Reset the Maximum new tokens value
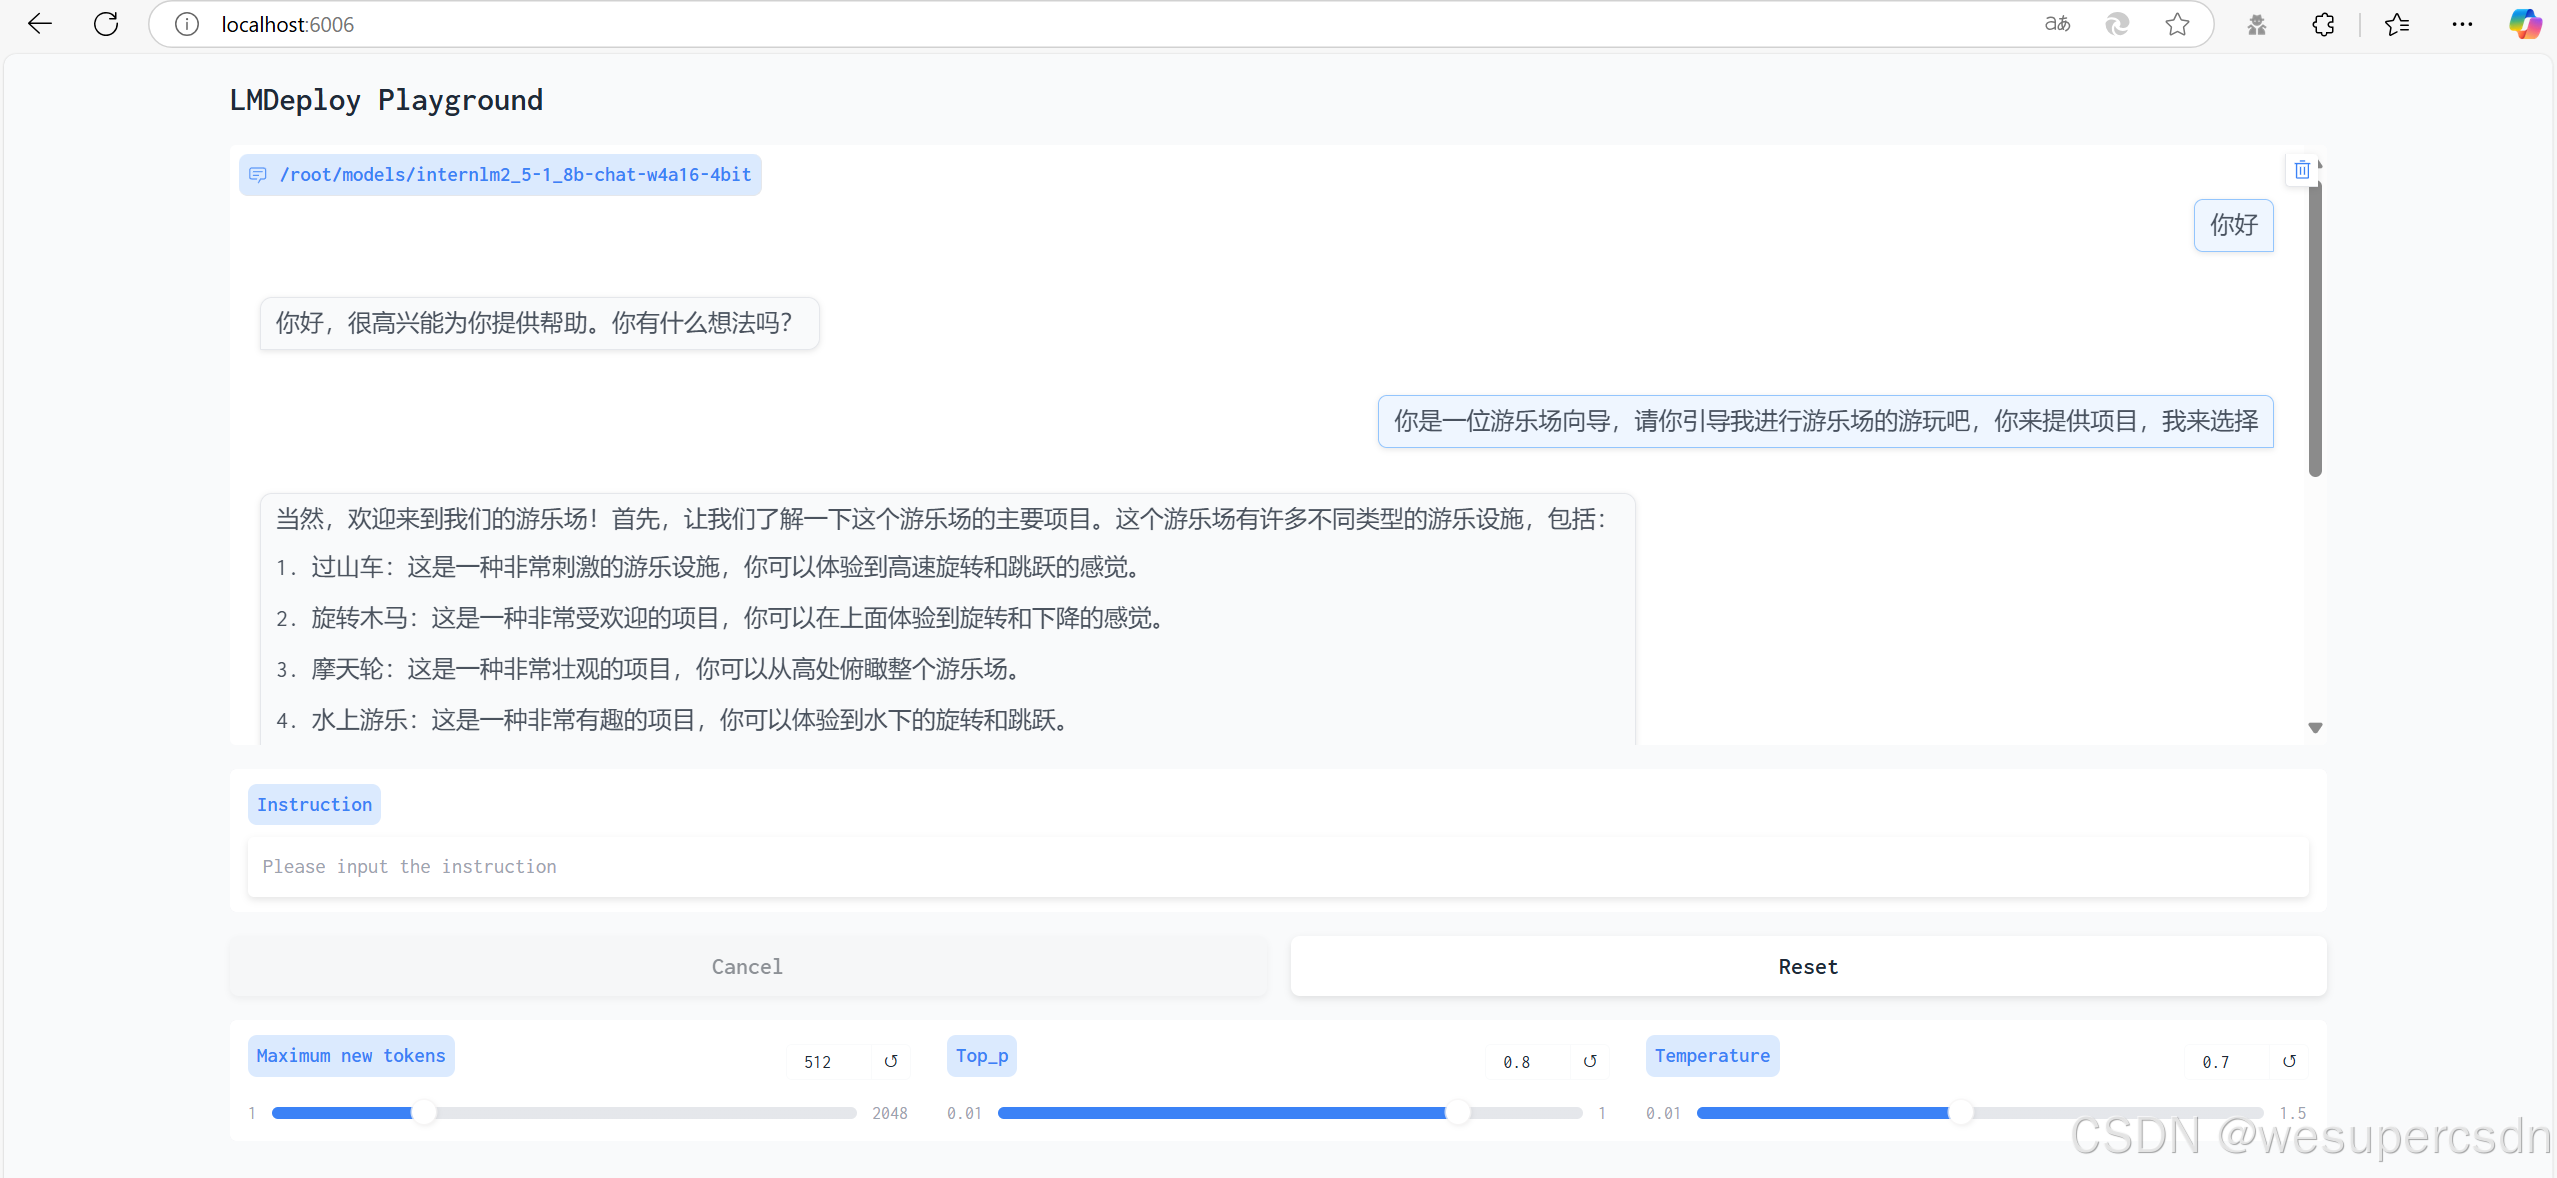The height and width of the screenshot is (1178, 2557). 890,1061
